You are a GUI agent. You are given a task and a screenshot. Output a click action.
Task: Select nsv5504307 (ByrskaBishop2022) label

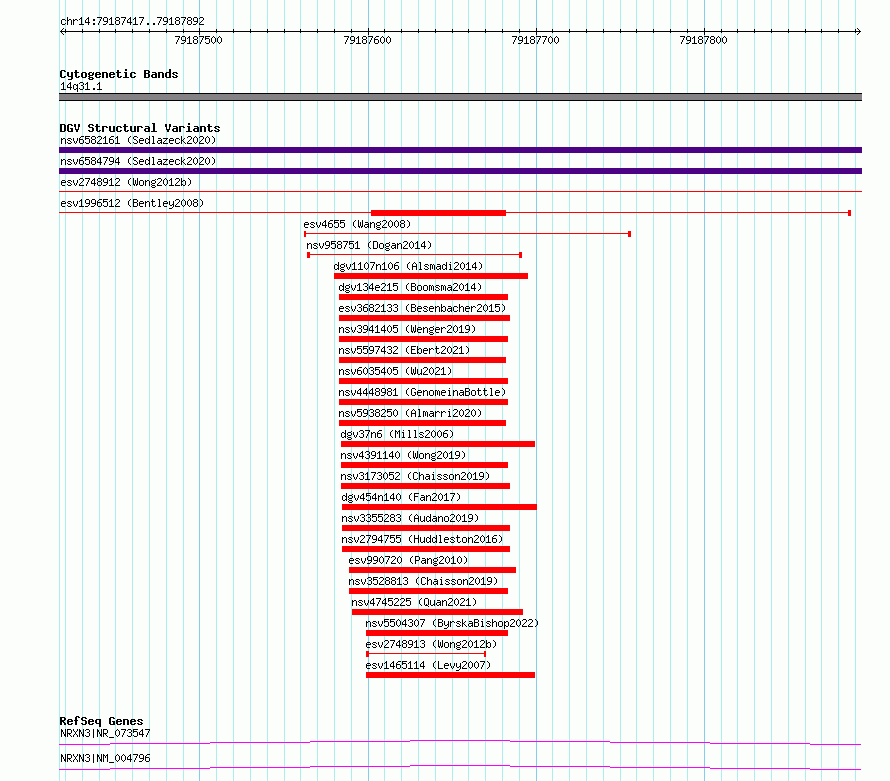click(452, 623)
